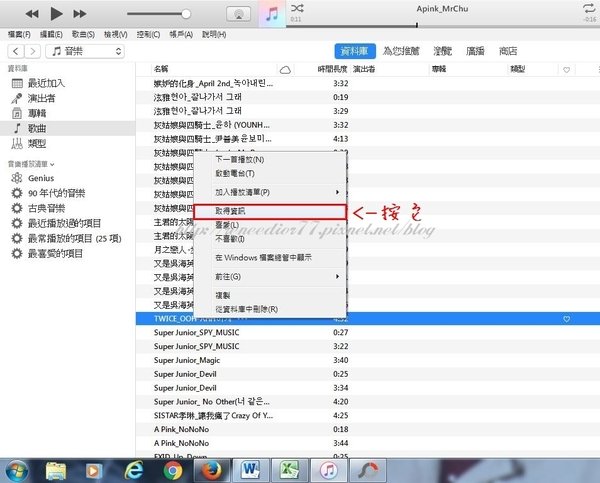Click the rewind previous track button
Screen dimensions: 600x483
pyautogui.click(x=32, y=14)
